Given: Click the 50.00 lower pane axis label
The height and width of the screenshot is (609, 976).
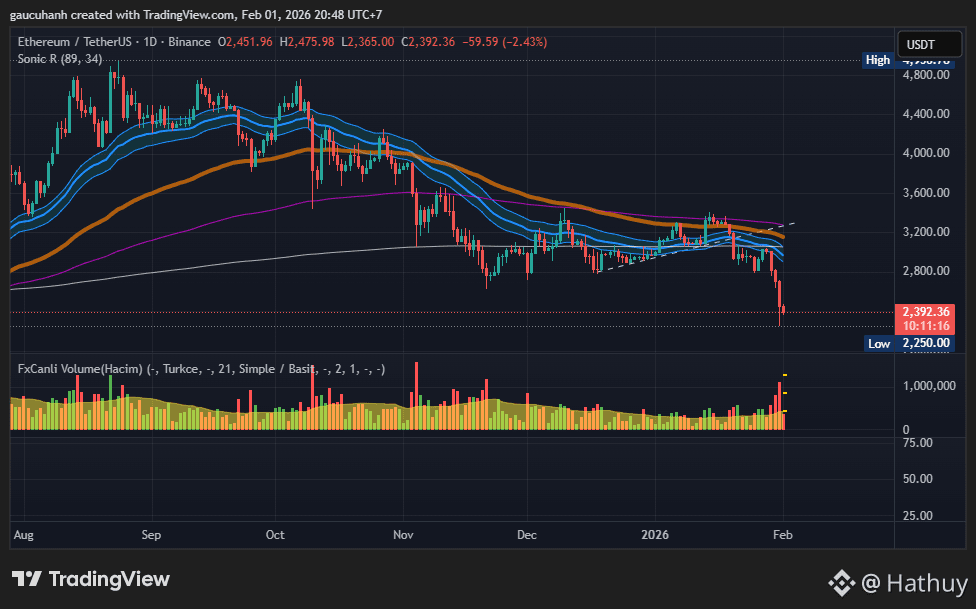Looking at the screenshot, I should point(917,479).
